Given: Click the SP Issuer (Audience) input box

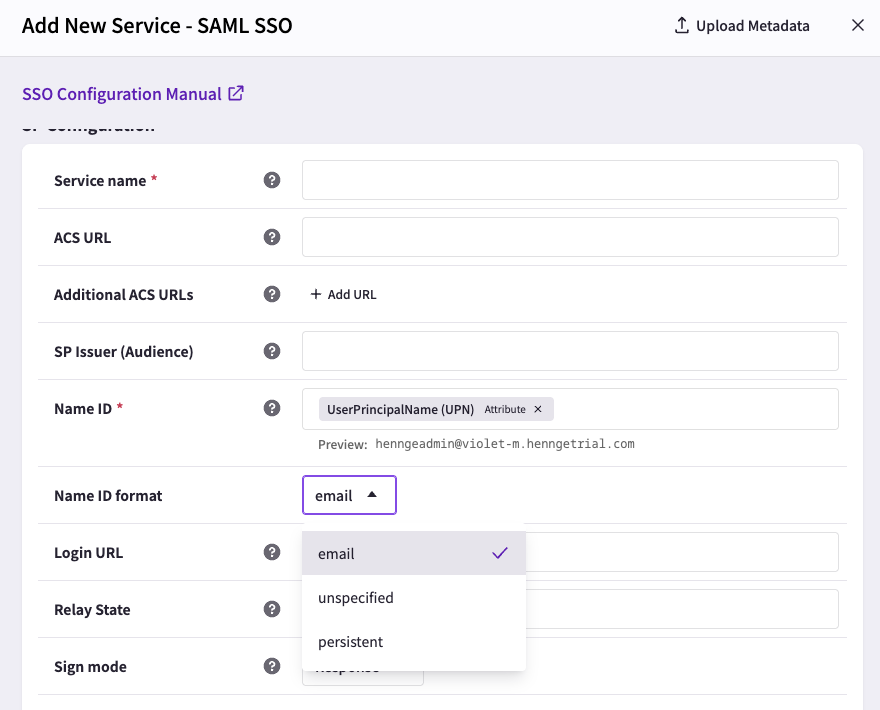Looking at the screenshot, I should coord(570,351).
